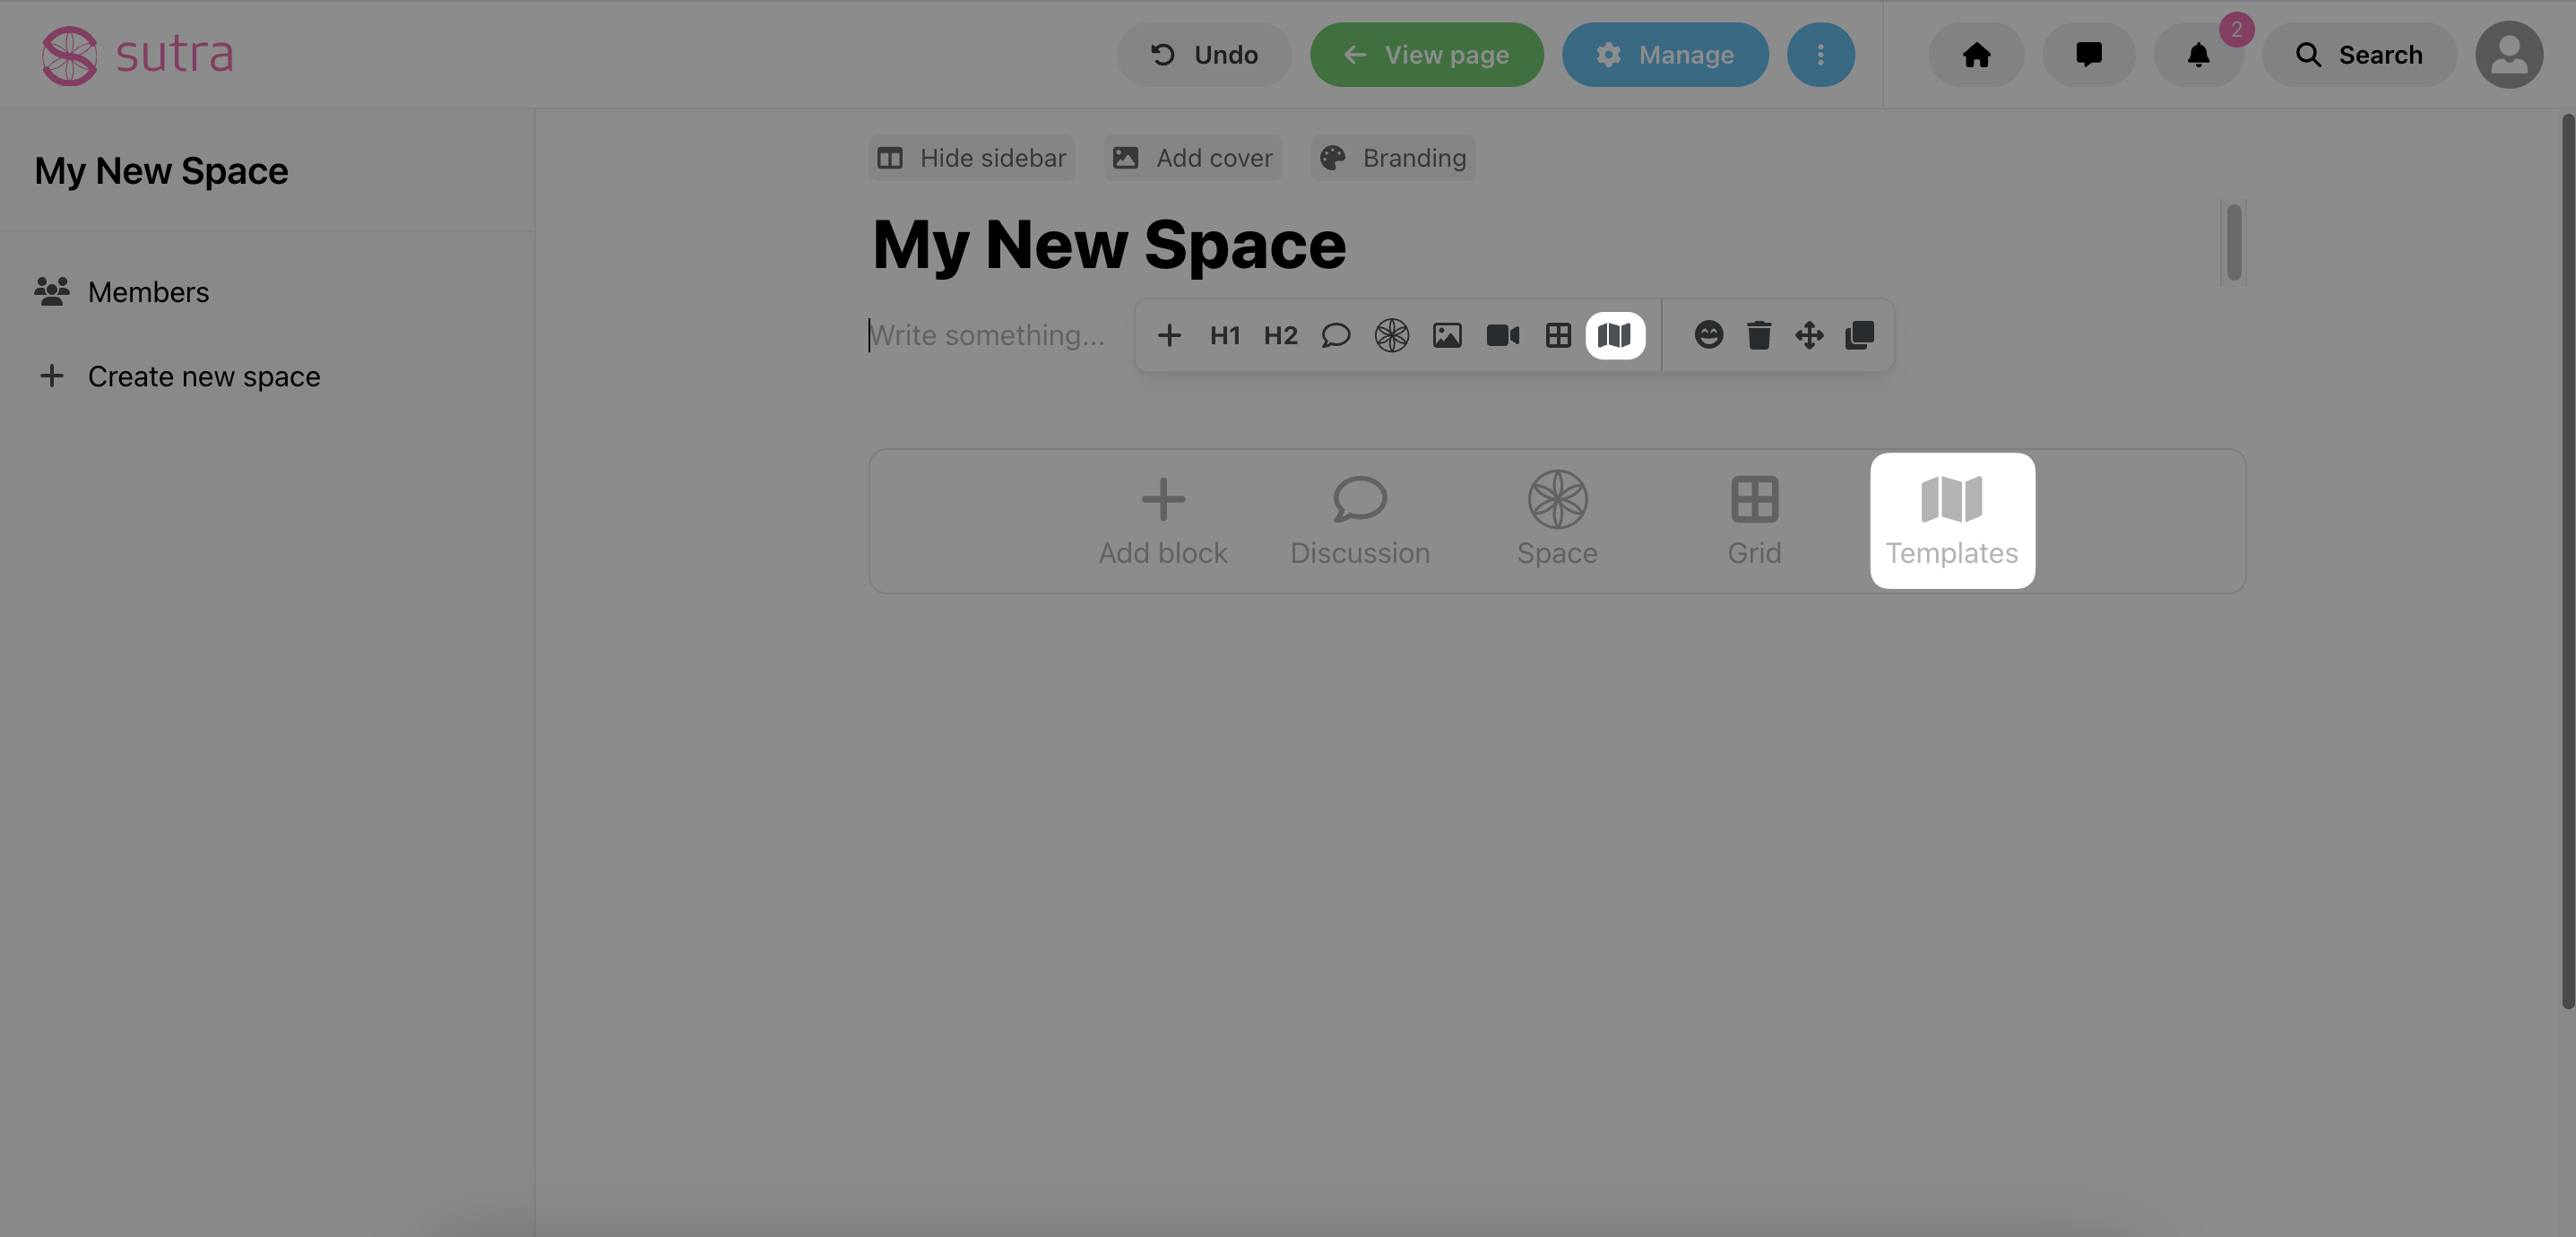Select My New Space in sidebar
Screen dimensions: 2576x1237
click(x=161, y=171)
